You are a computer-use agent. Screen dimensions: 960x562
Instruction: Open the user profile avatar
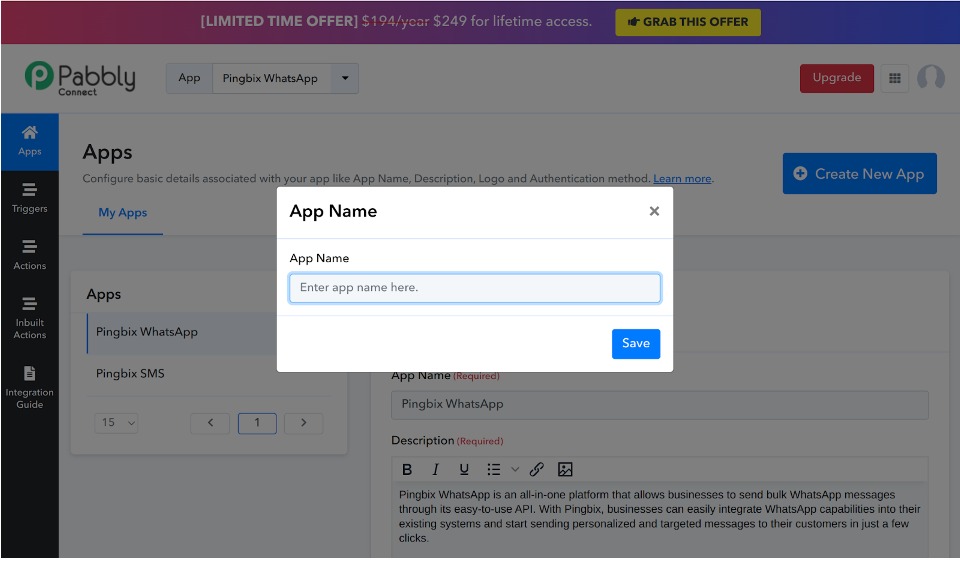[931, 78]
